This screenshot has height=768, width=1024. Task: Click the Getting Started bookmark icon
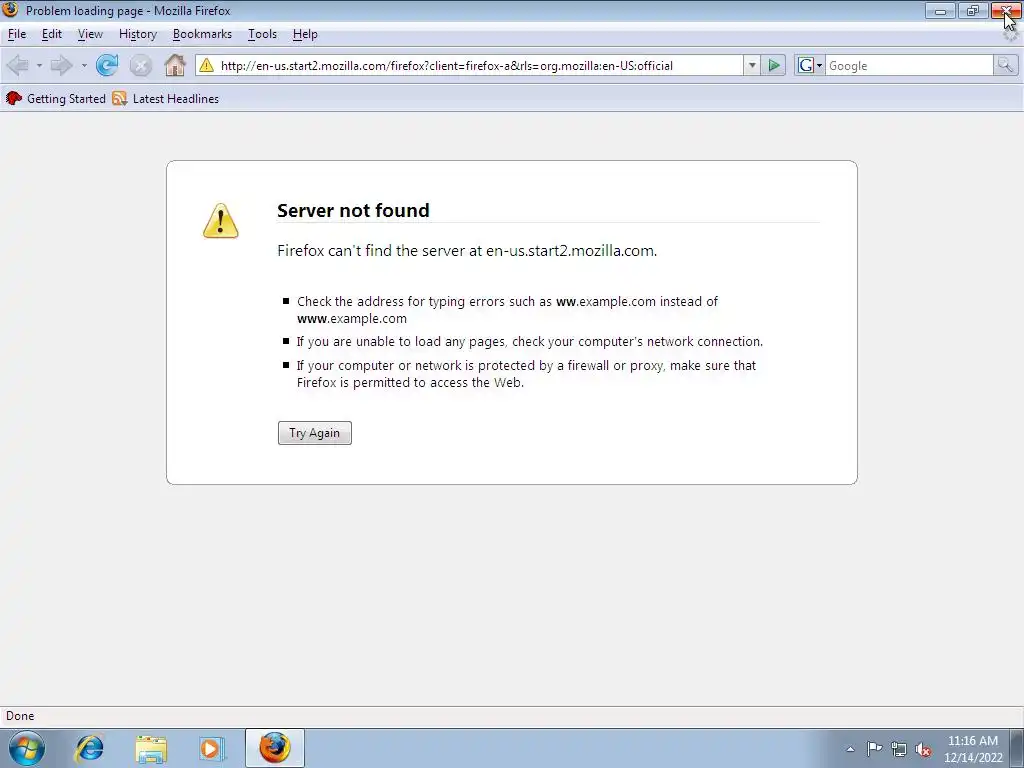[14, 99]
